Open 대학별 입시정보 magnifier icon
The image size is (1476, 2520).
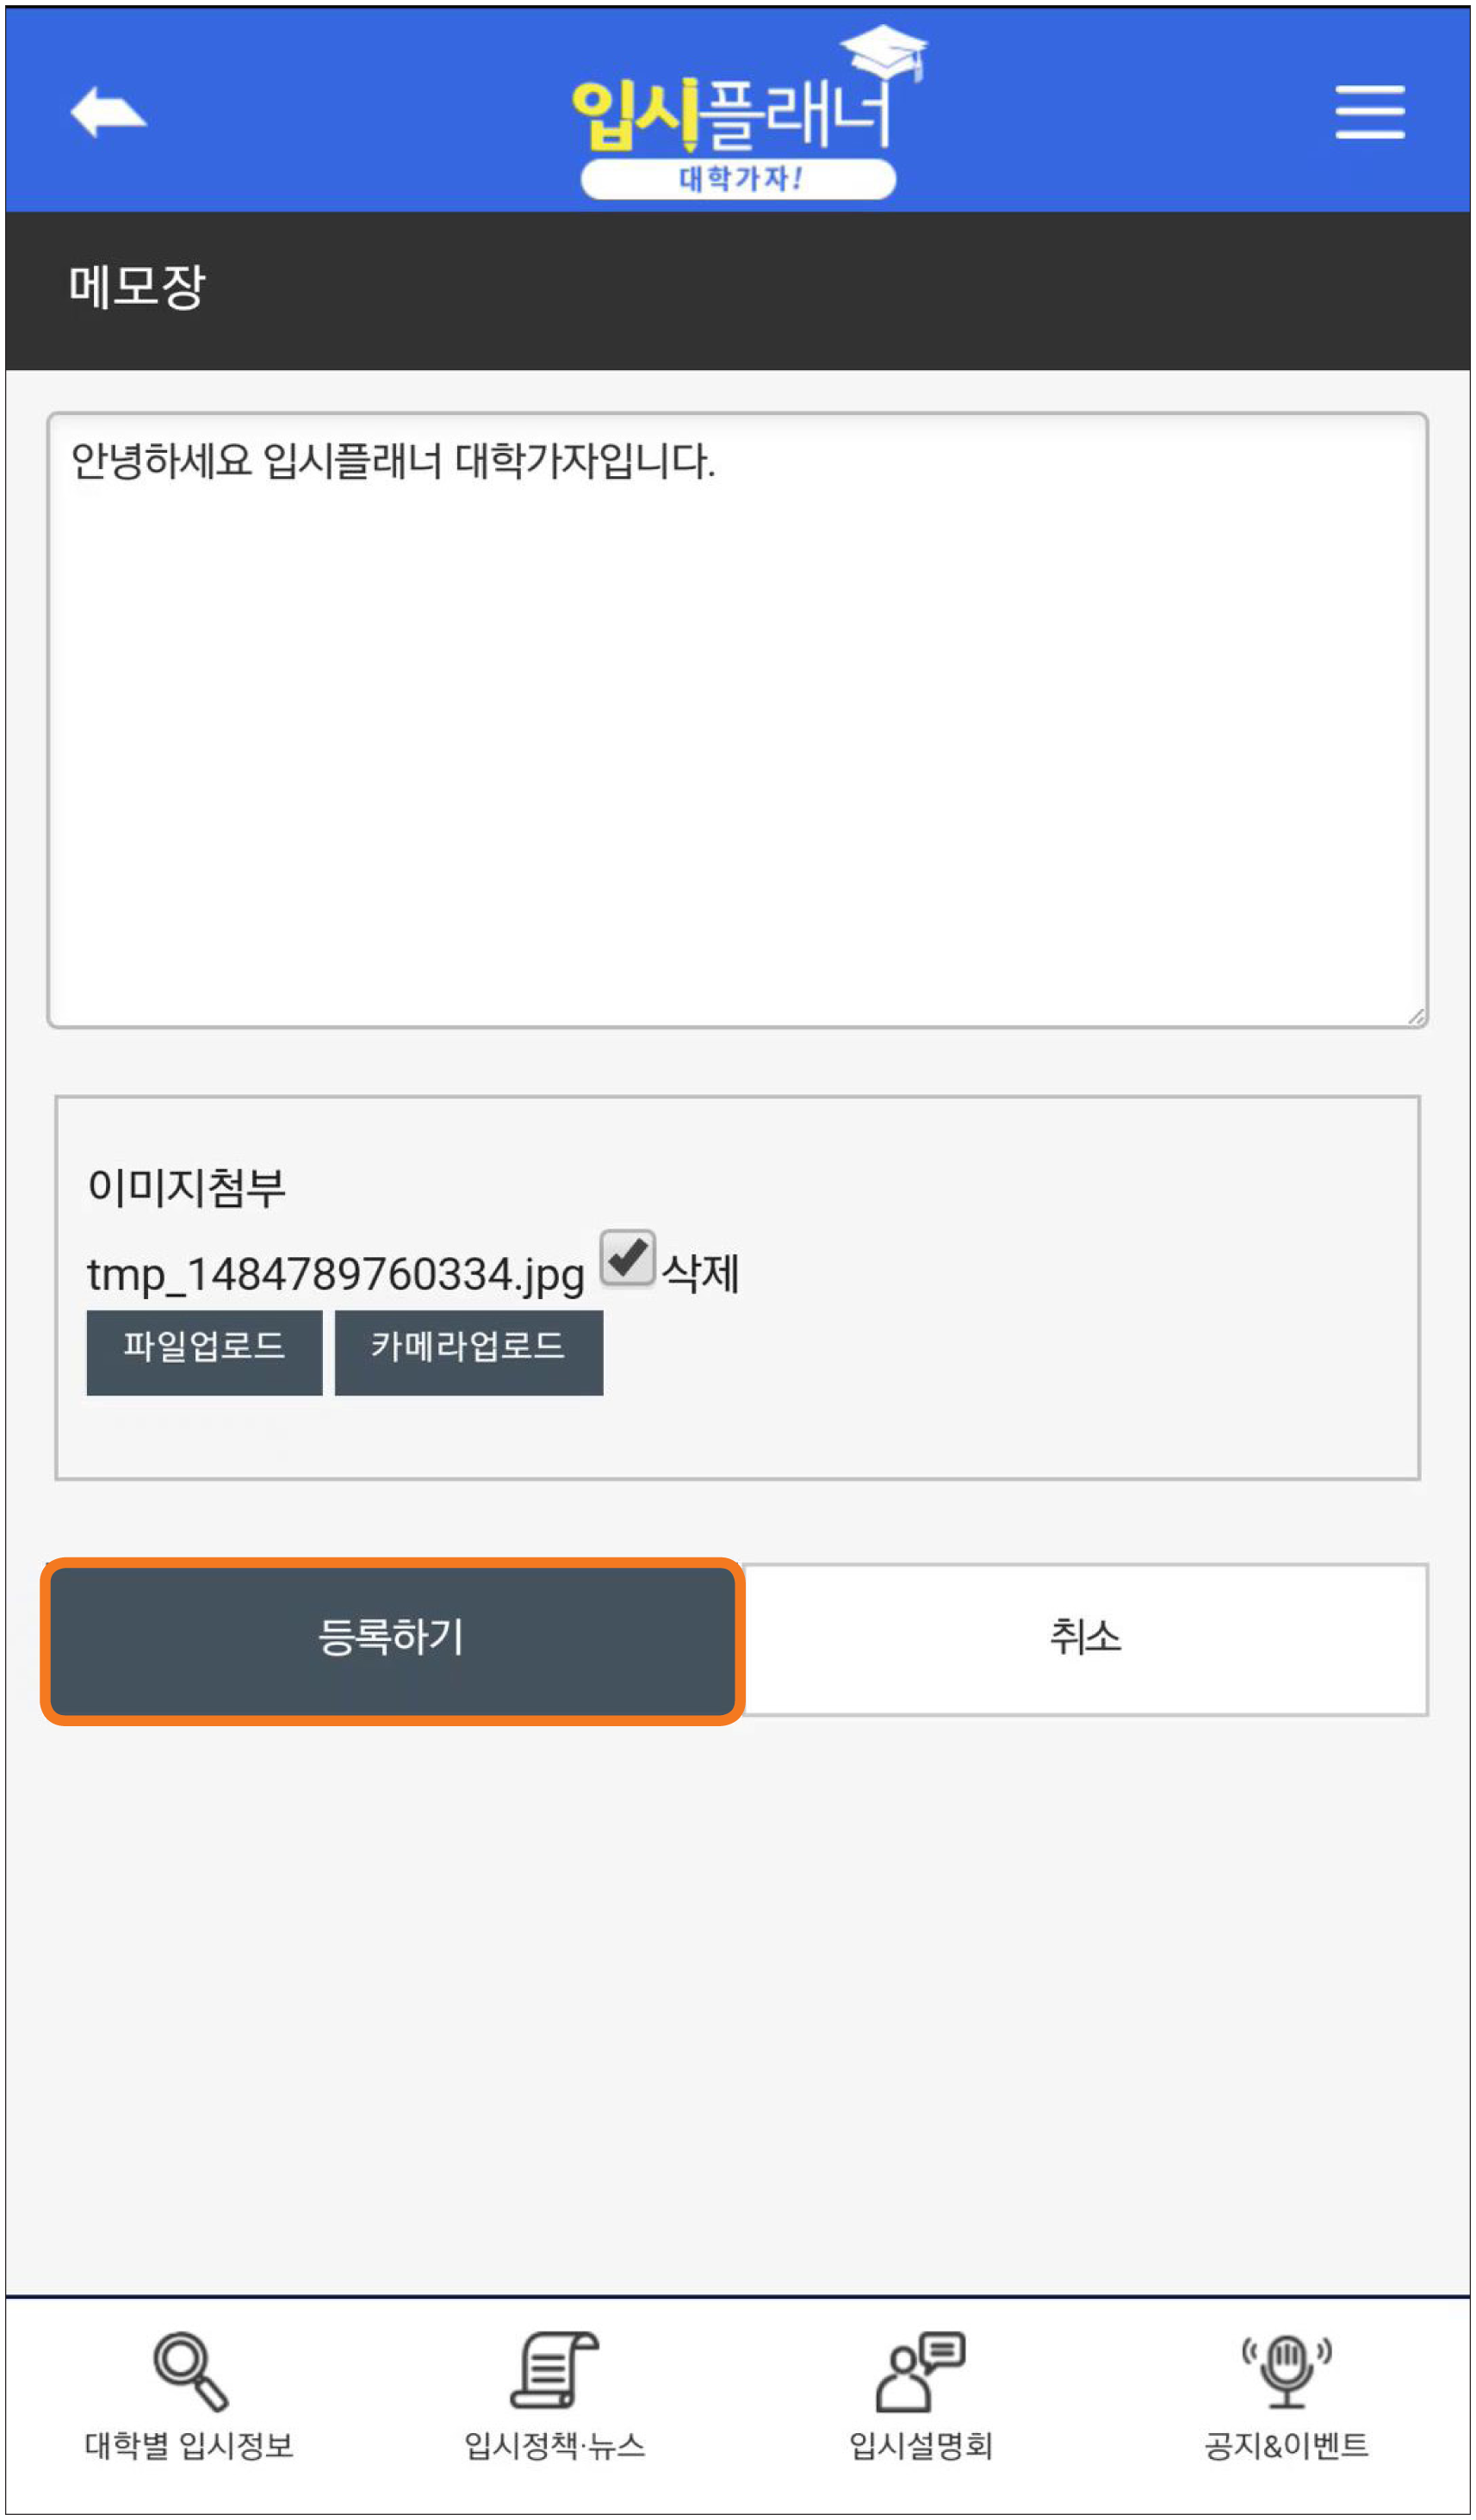[190, 2373]
